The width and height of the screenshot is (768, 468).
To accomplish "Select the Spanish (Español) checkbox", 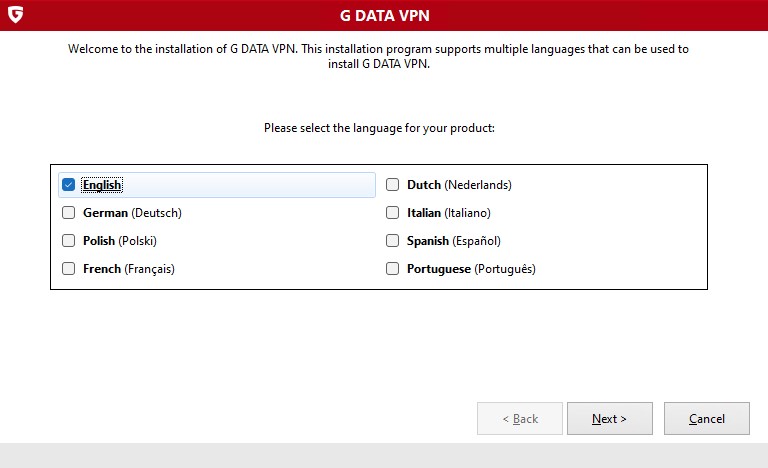I will pos(392,241).
